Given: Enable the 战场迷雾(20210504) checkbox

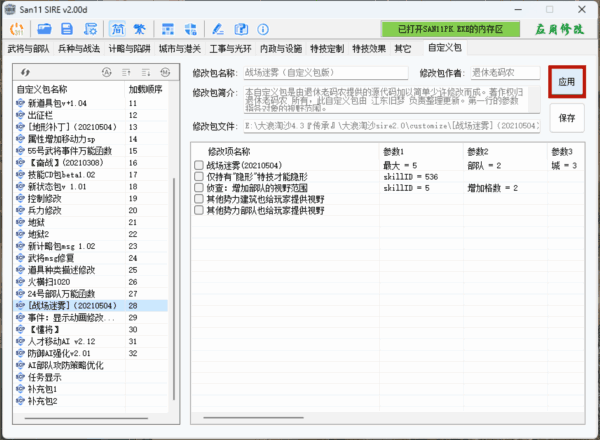Looking at the screenshot, I should coord(199,164).
